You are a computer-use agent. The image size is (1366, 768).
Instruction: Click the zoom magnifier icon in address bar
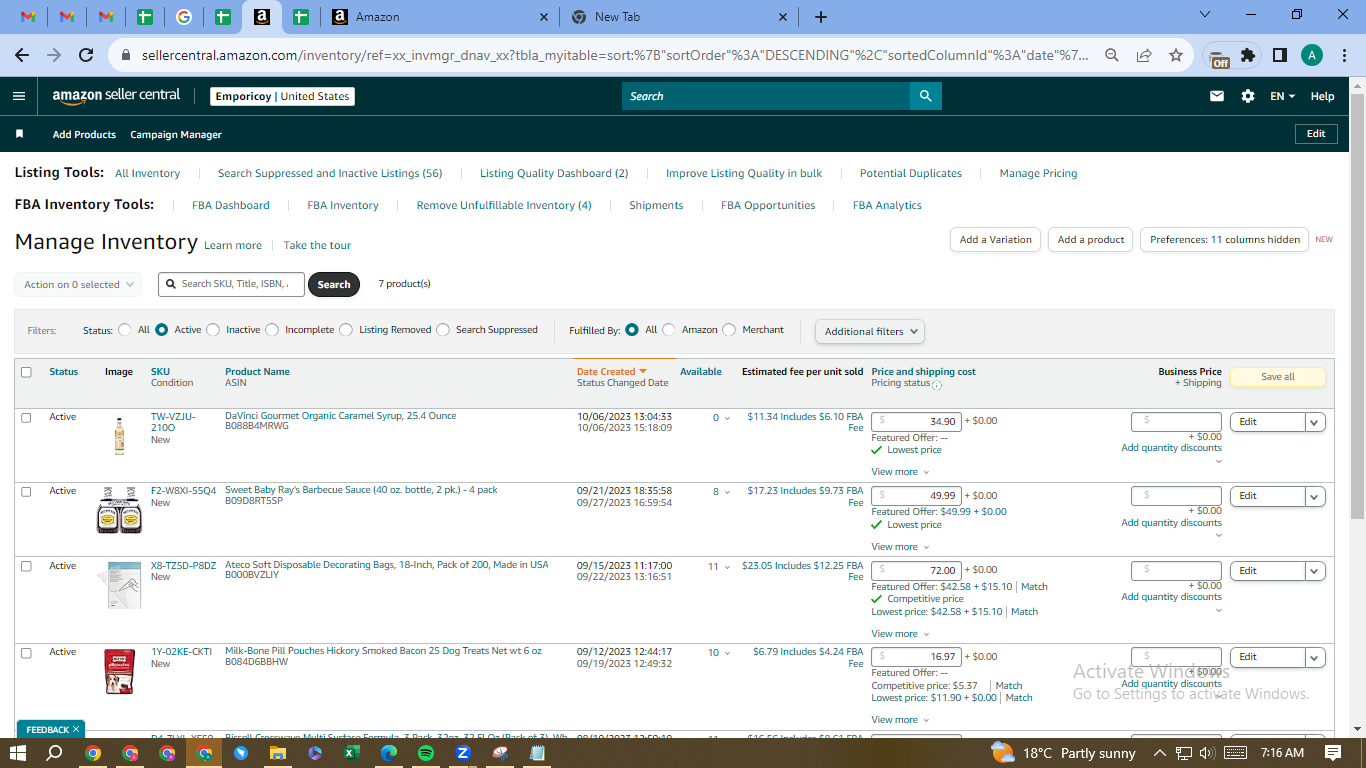pos(1112,56)
